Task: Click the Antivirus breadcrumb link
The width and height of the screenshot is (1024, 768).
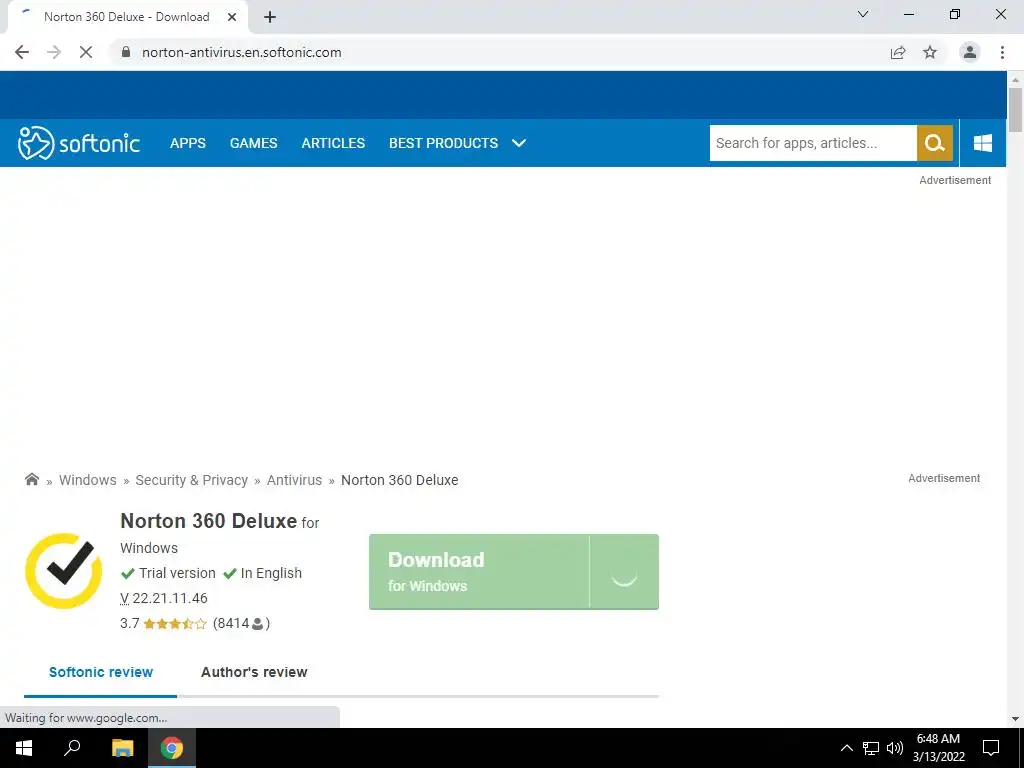Action: click(294, 480)
